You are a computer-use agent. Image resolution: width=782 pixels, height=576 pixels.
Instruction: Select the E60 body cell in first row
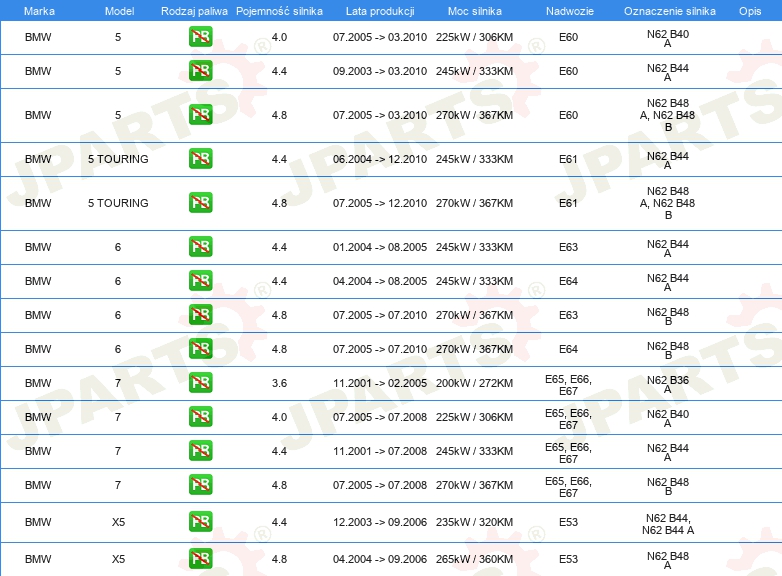click(568, 37)
